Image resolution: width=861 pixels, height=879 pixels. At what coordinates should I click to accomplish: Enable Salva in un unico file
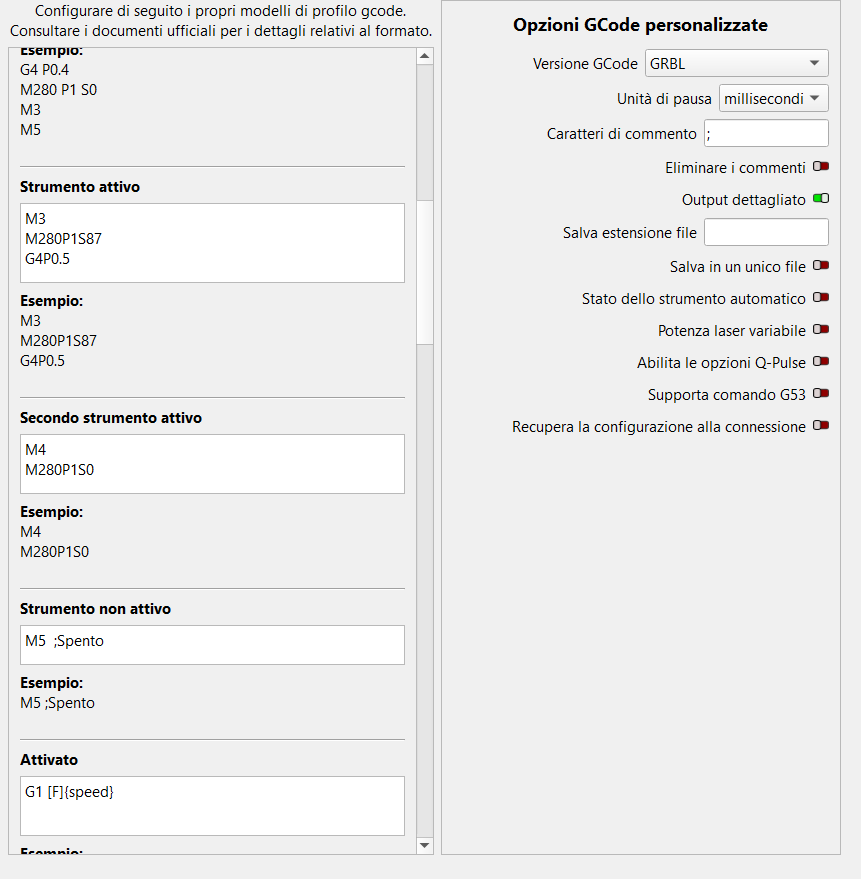pos(821,266)
